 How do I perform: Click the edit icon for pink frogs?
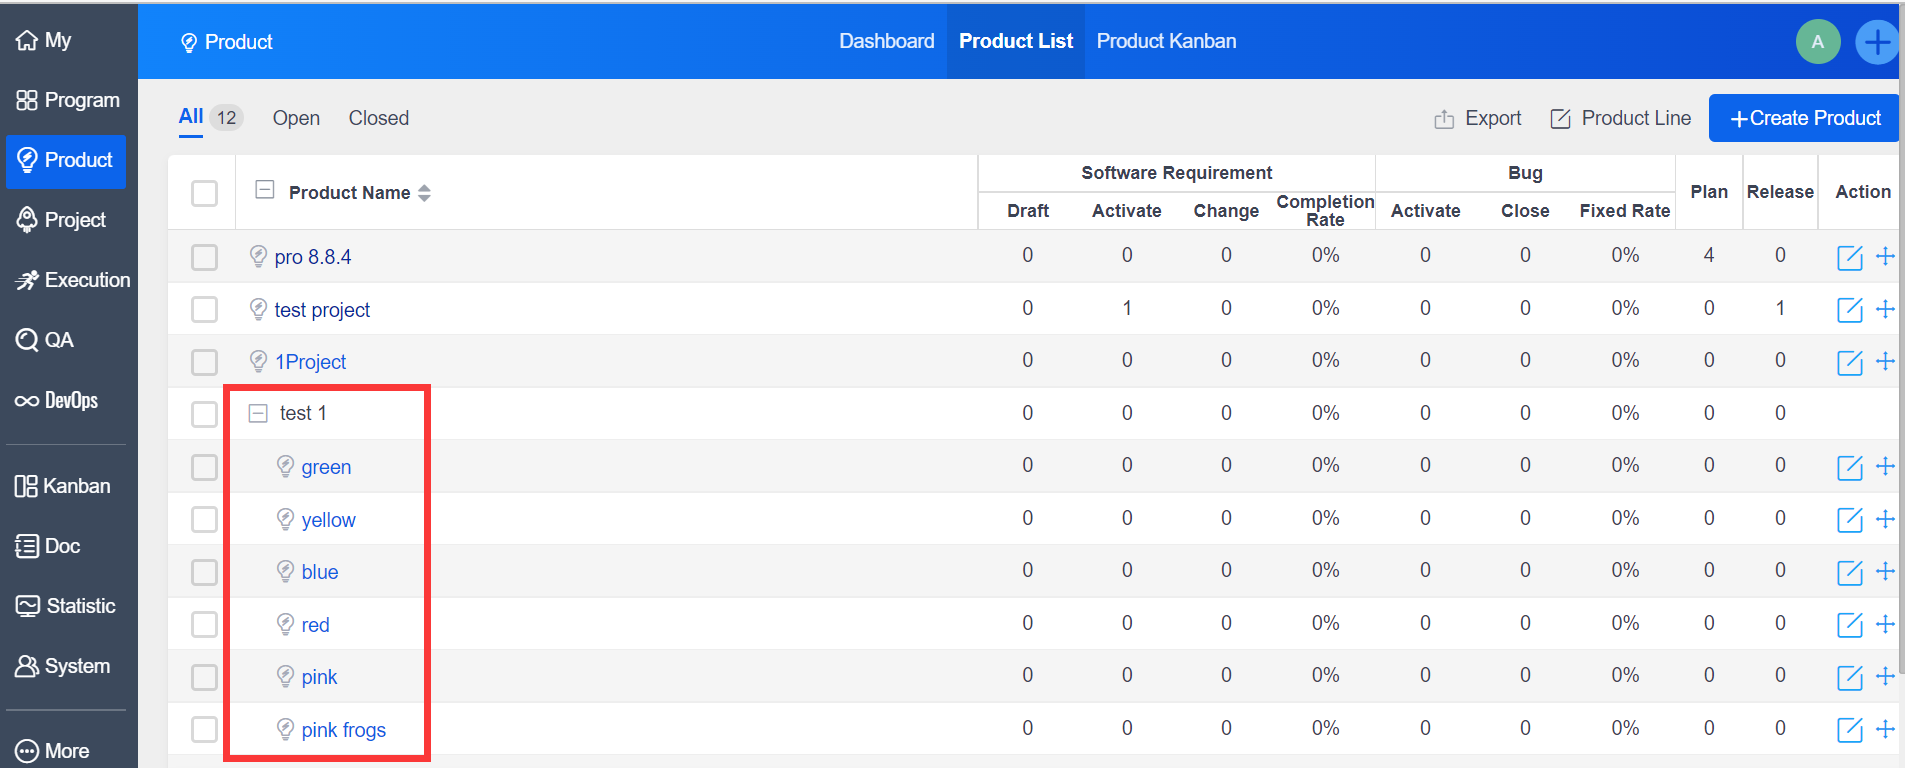[1849, 730]
